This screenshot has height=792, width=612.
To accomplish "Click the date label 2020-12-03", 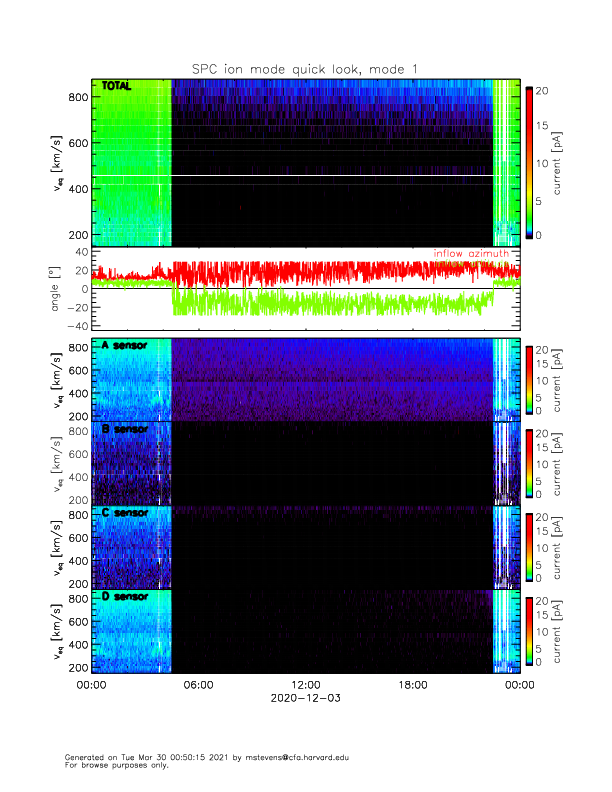I will [x=305, y=698].
